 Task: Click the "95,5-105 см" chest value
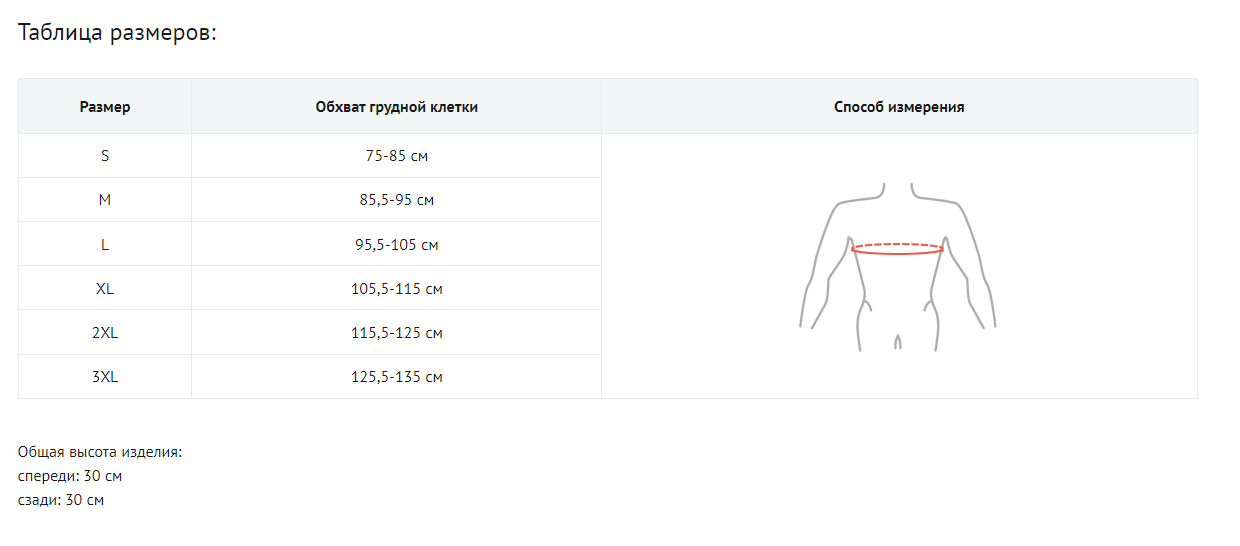point(396,244)
